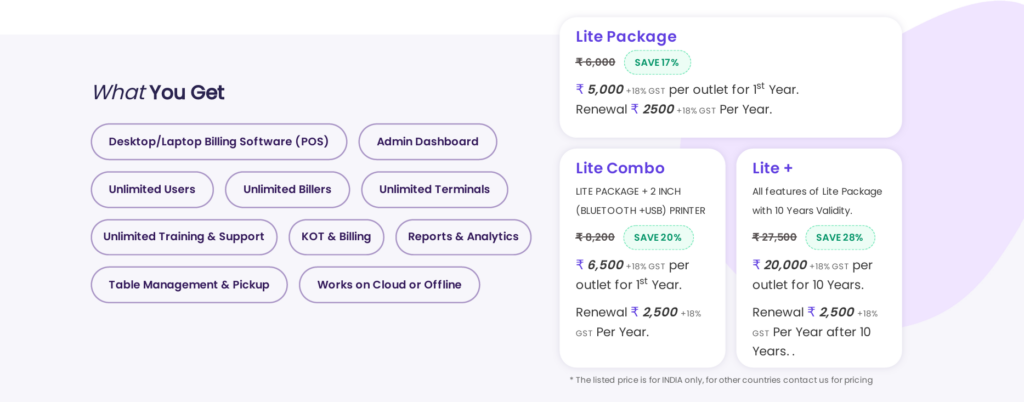
Task: Click the India-only pricing footnote
Action: pos(720,380)
